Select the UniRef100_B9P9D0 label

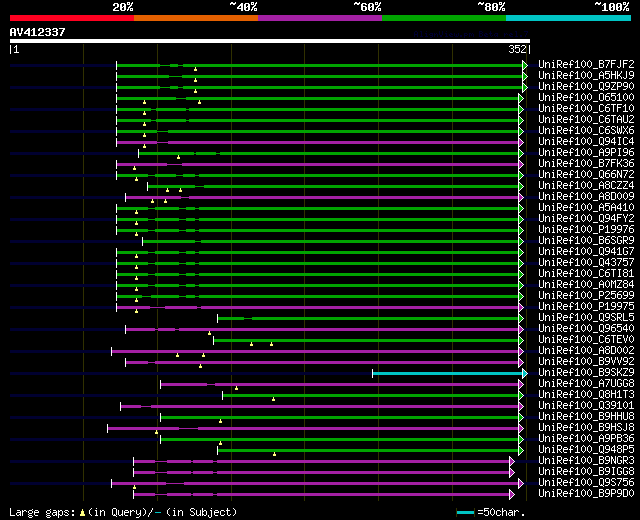coord(586,494)
